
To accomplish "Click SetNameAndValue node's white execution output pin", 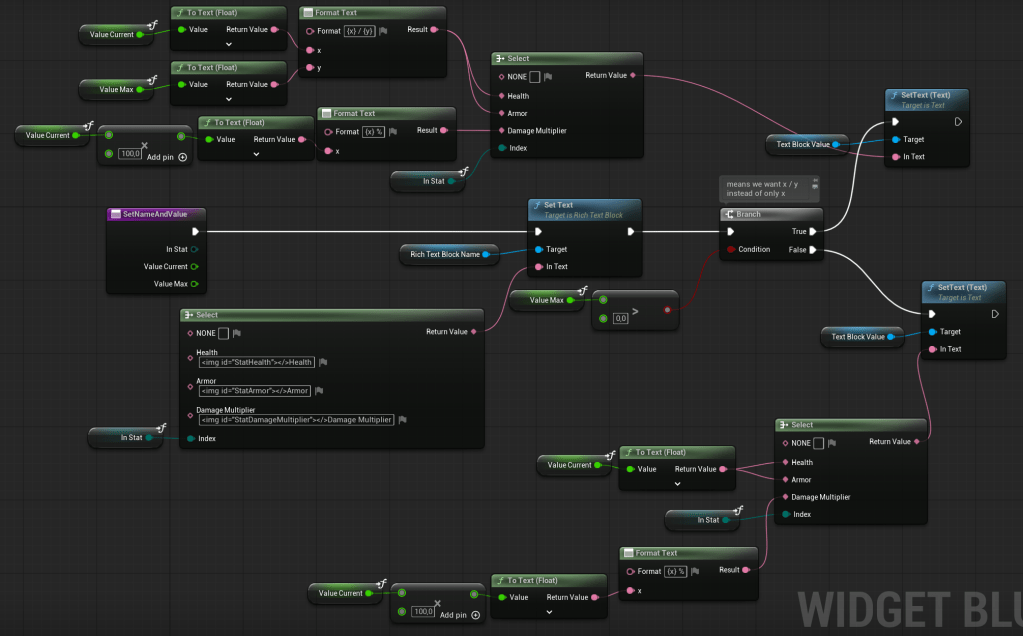I will point(195,232).
